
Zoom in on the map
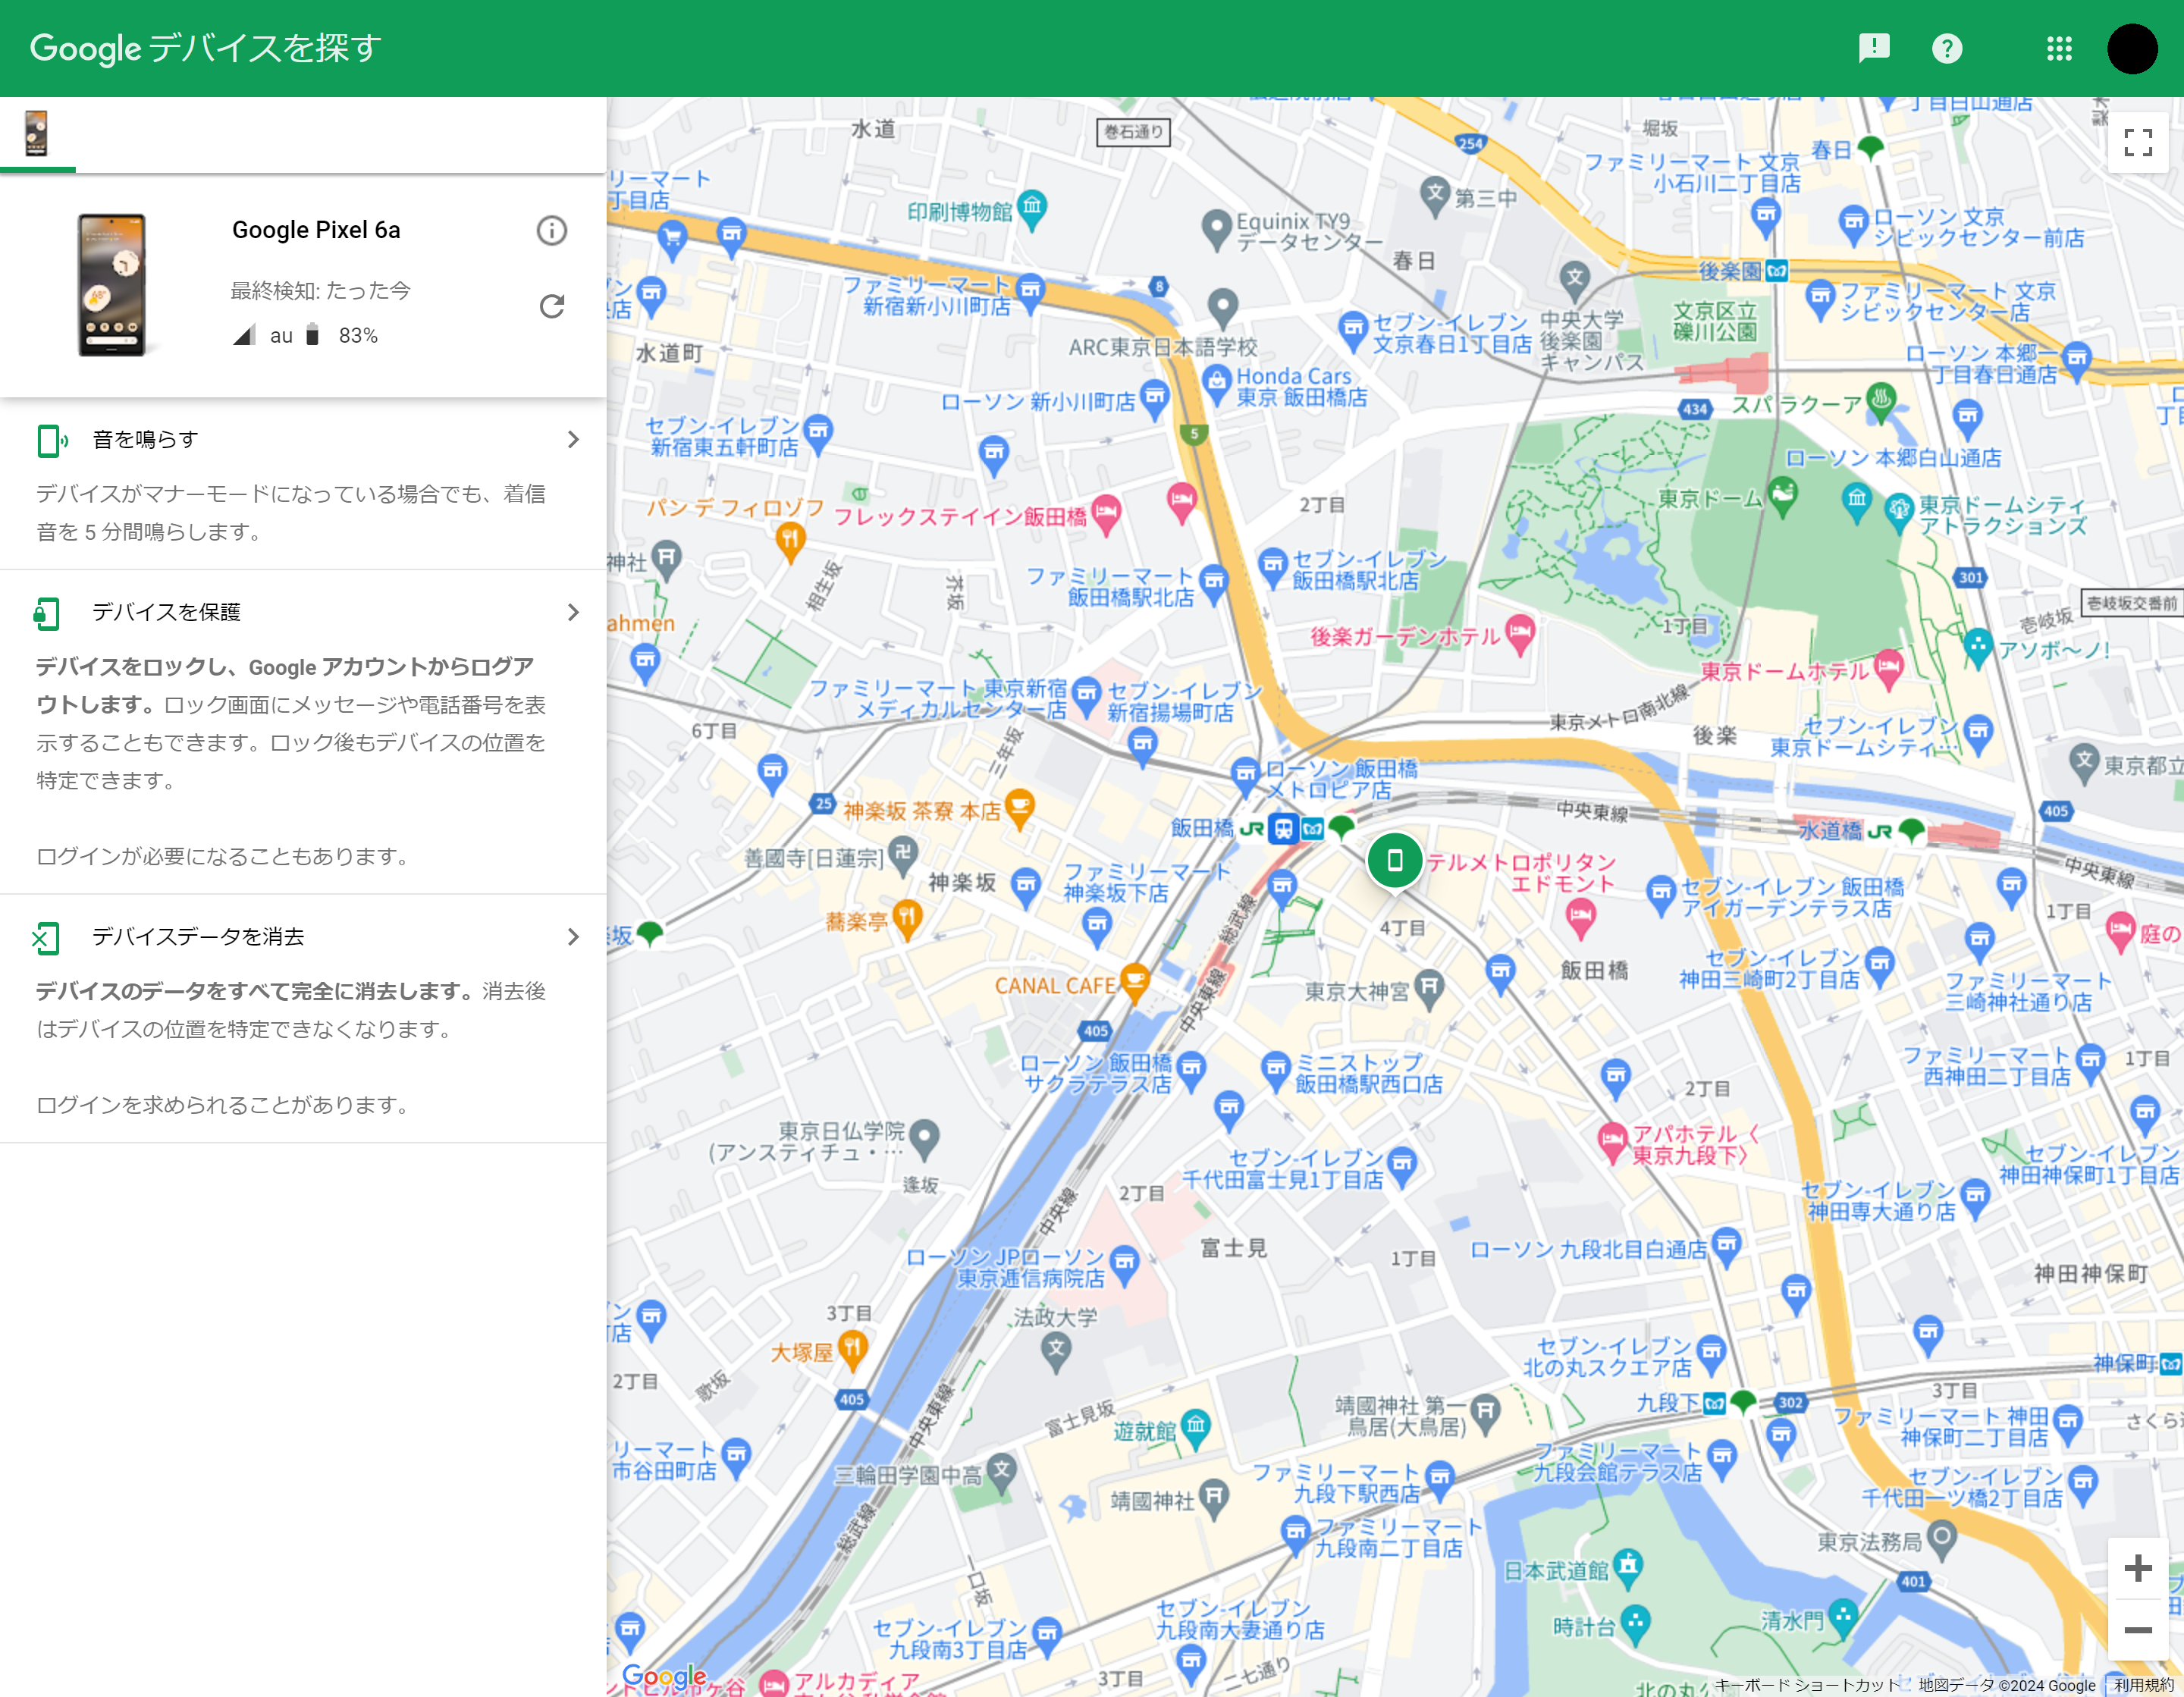(2137, 1568)
